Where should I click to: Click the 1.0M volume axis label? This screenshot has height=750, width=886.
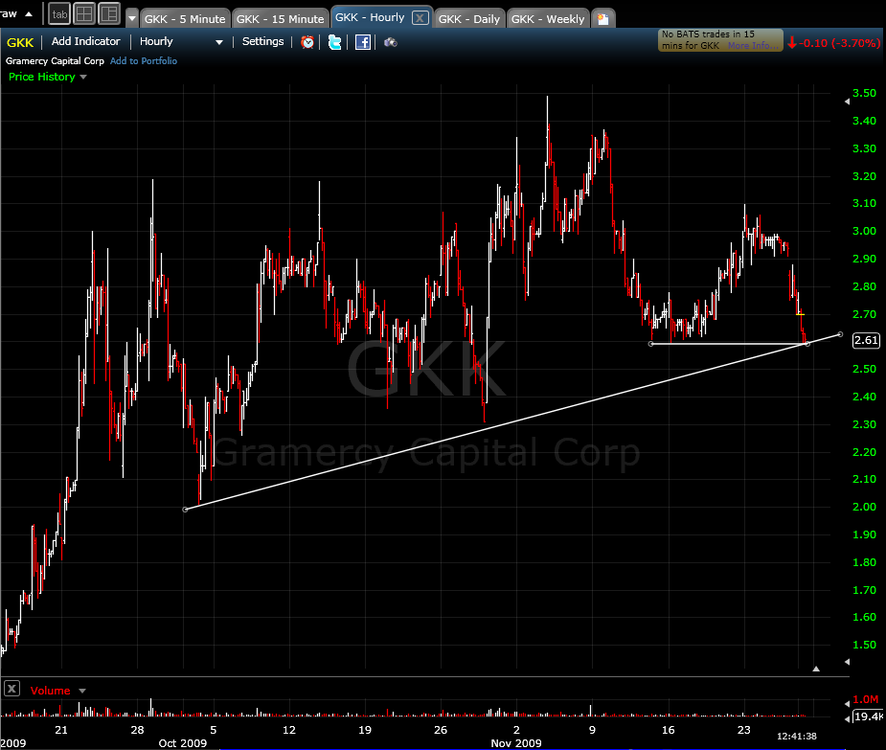866,699
